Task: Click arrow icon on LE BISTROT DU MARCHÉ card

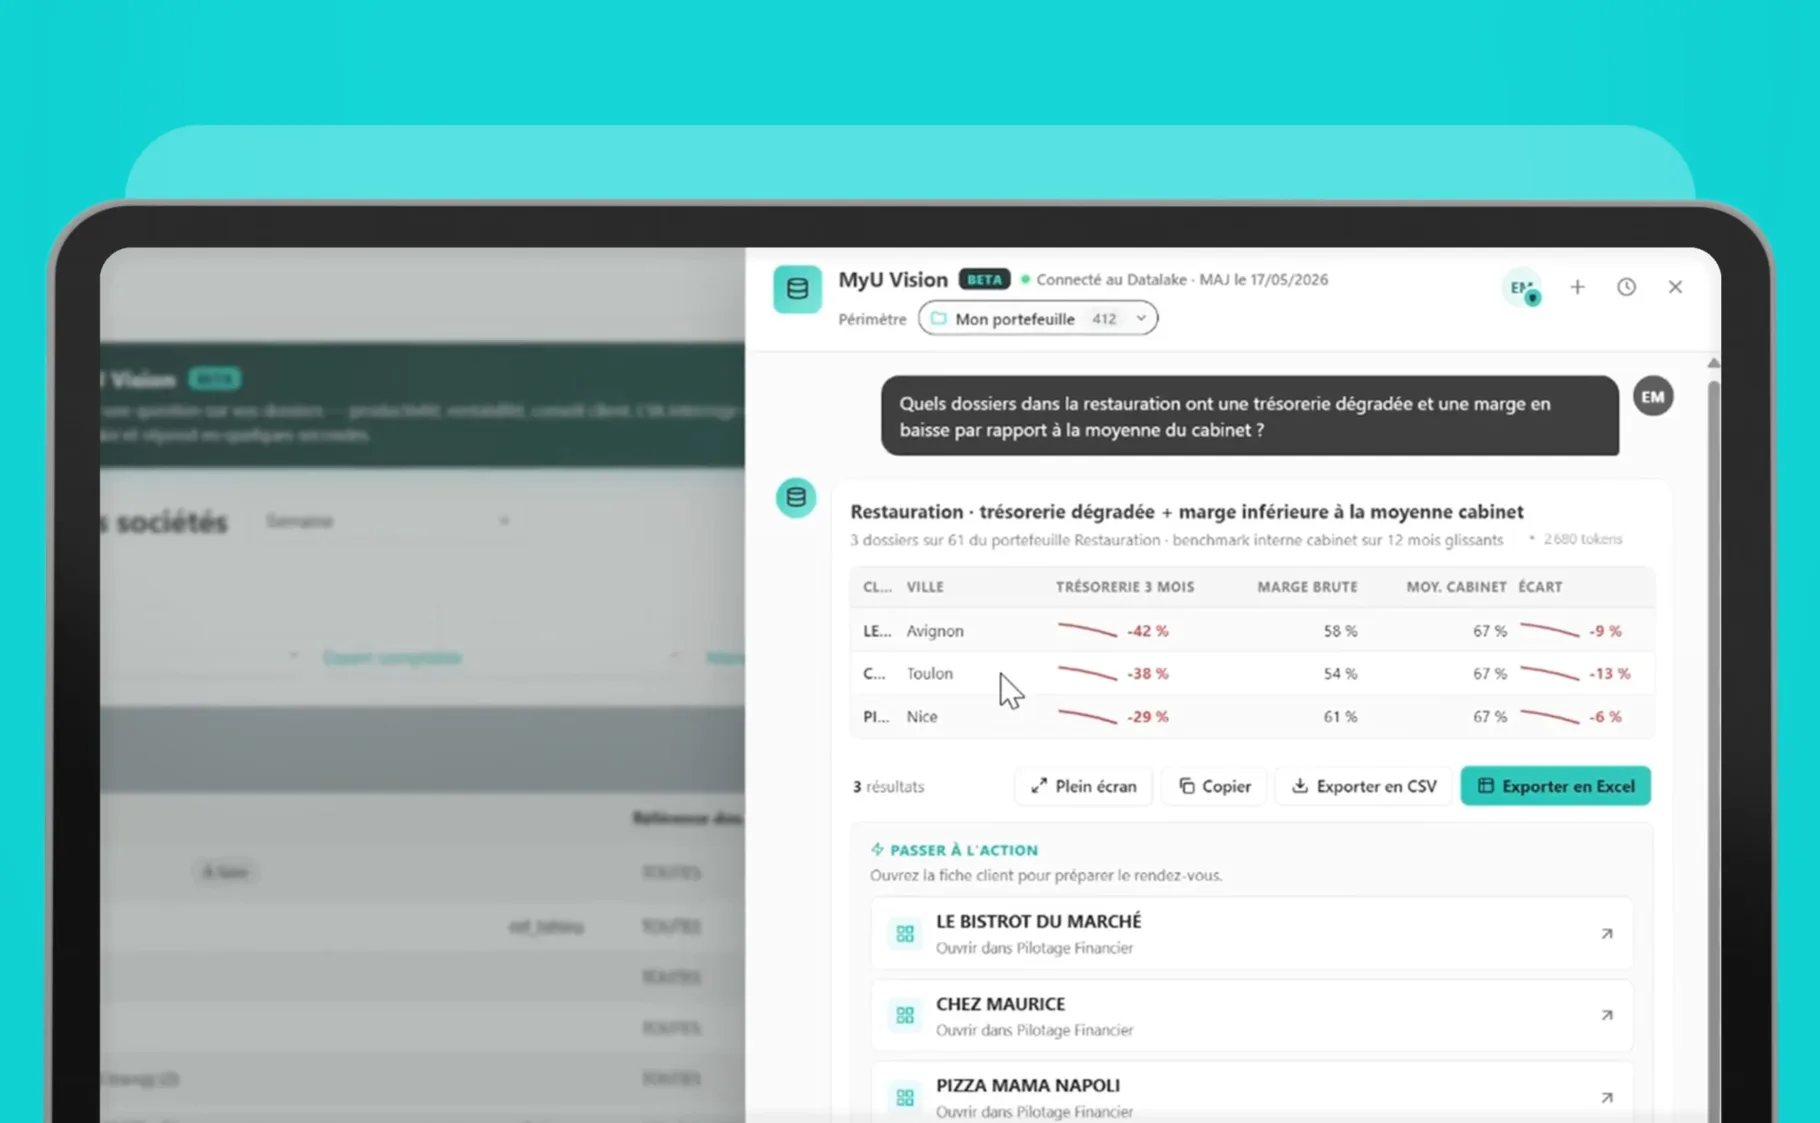Action: pyautogui.click(x=1606, y=934)
